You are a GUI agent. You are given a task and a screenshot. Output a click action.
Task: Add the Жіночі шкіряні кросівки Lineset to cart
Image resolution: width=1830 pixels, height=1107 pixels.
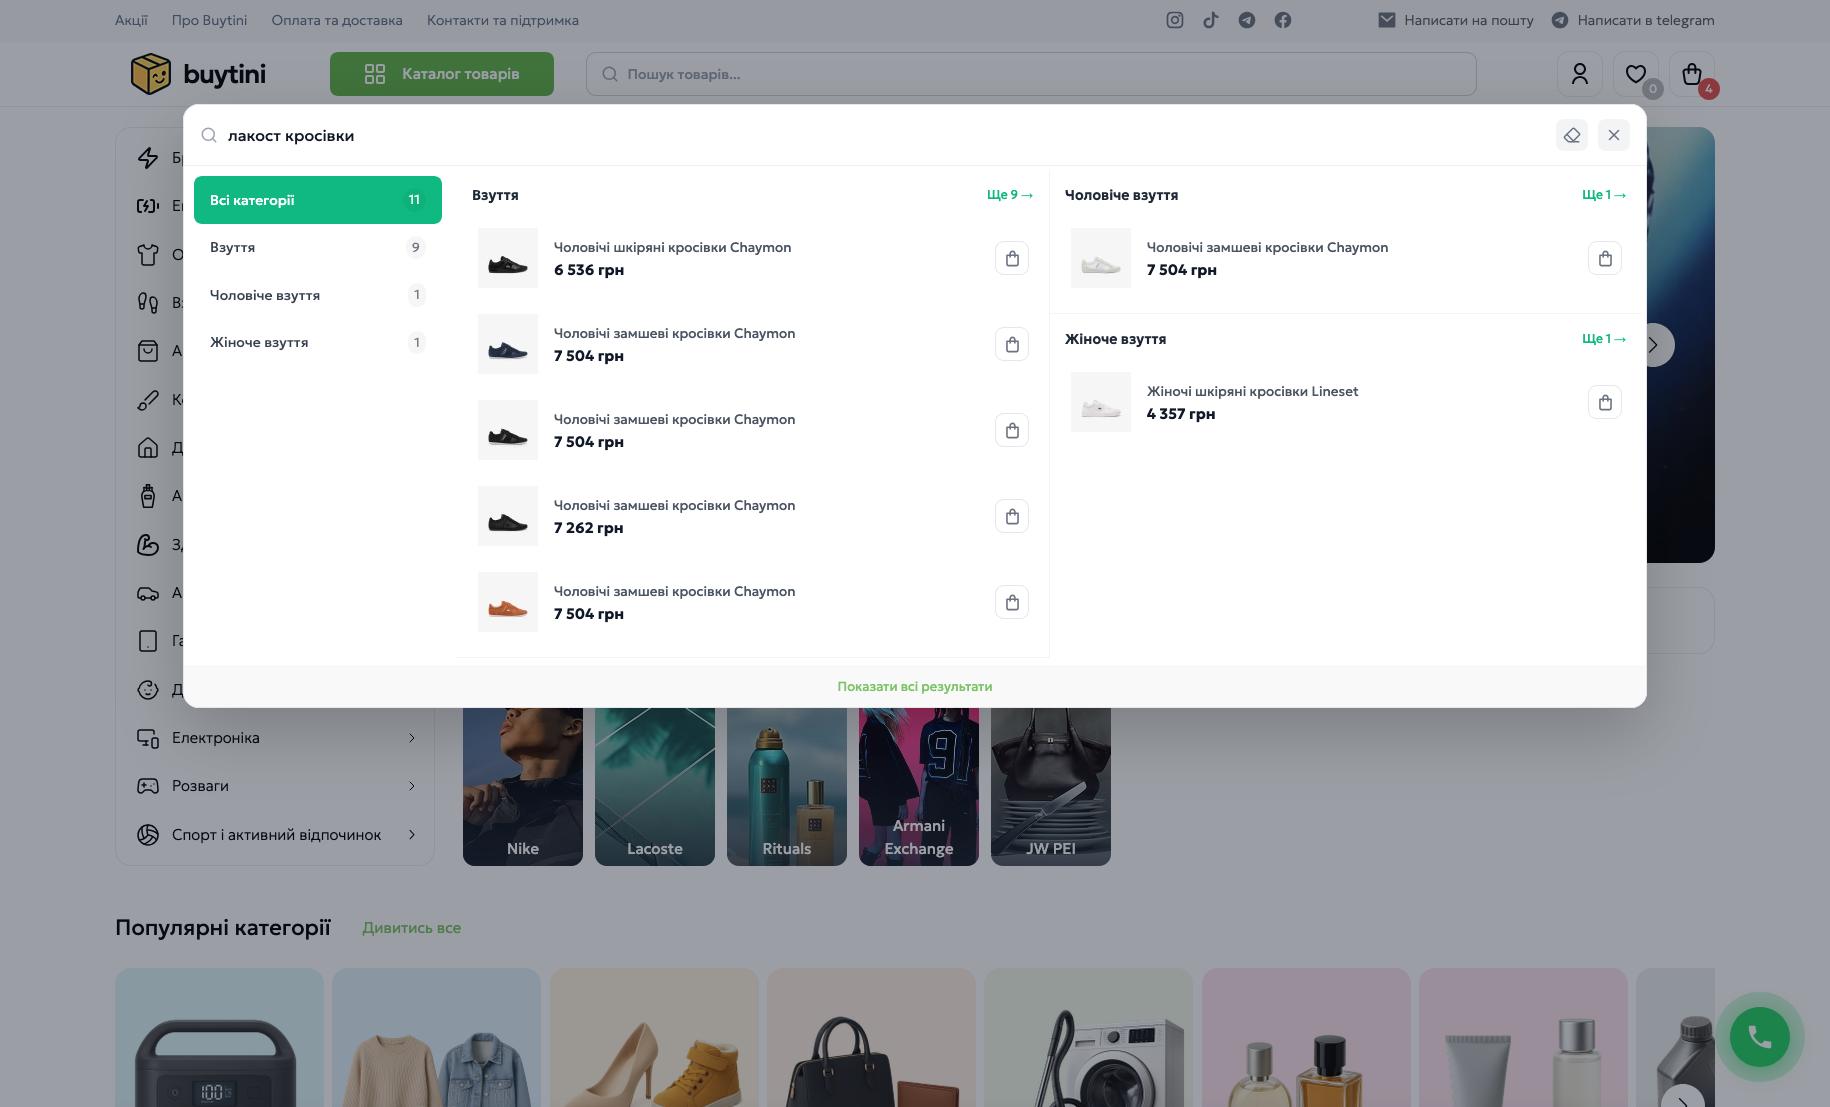point(1605,402)
